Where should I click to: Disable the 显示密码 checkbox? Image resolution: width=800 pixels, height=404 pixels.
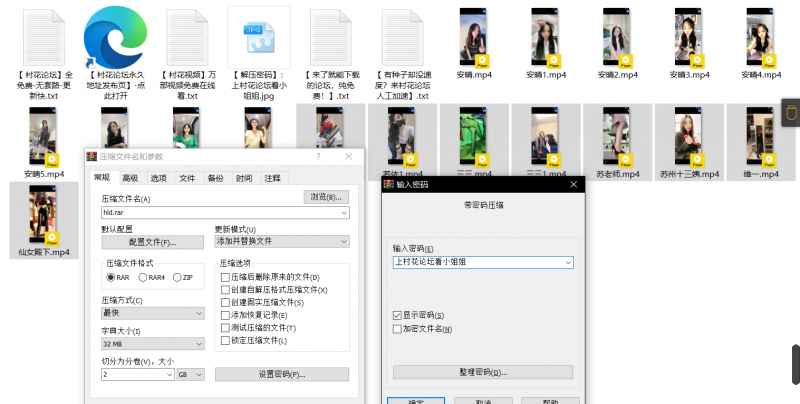click(398, 316)
